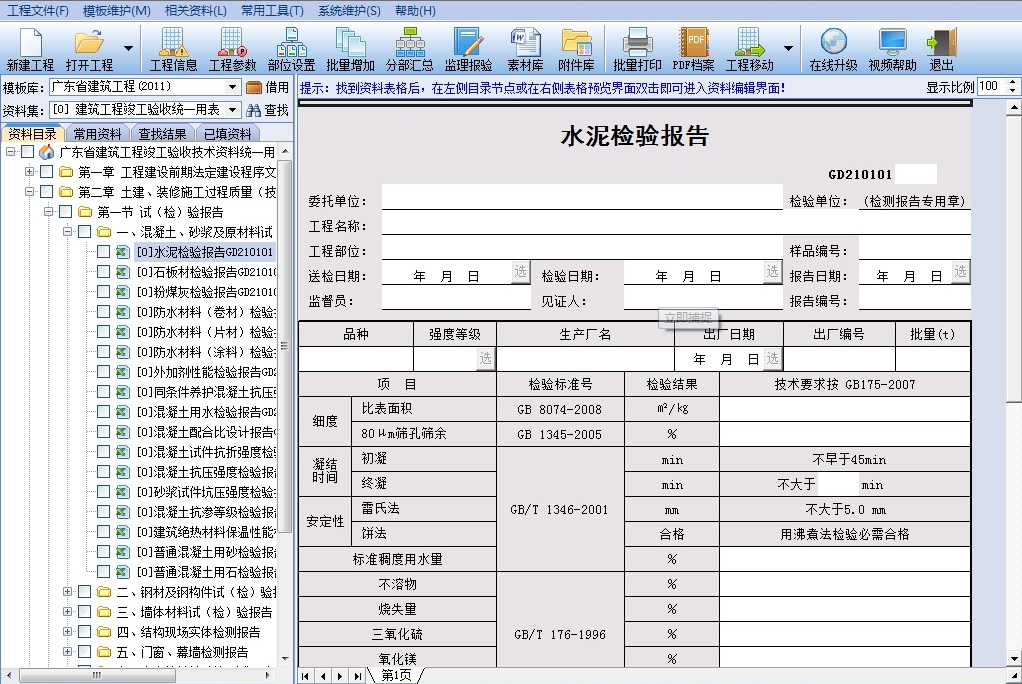
Task: Click the 选 button beside 送检日期
Action: pyautogui.click(x=520, y=272)
